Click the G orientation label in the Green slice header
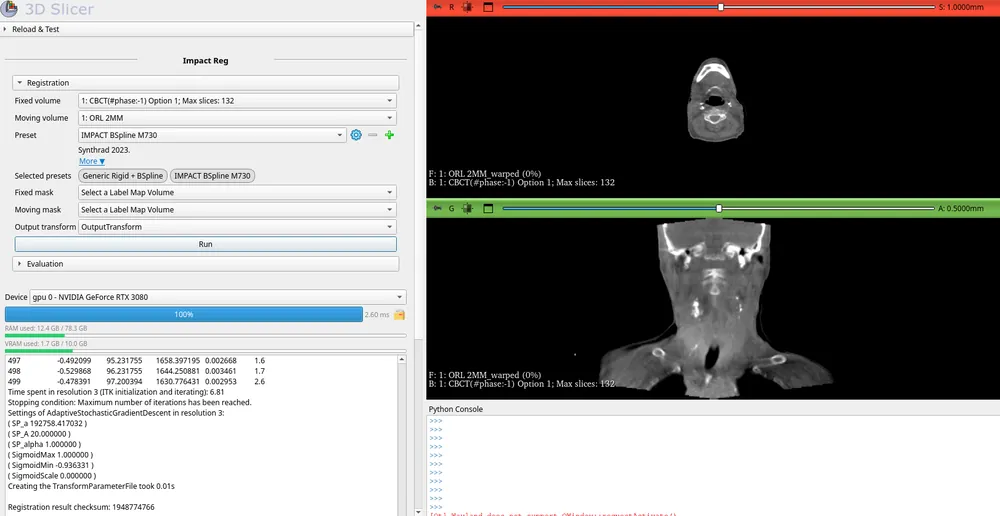The width and height of the screenshot is (1000, 516). [x=452, y=208]
